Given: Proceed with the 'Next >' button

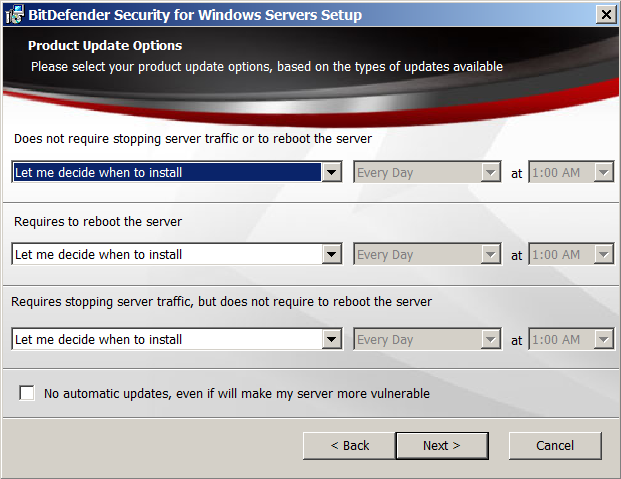Looking at the screenshot, I should (442, 446).
